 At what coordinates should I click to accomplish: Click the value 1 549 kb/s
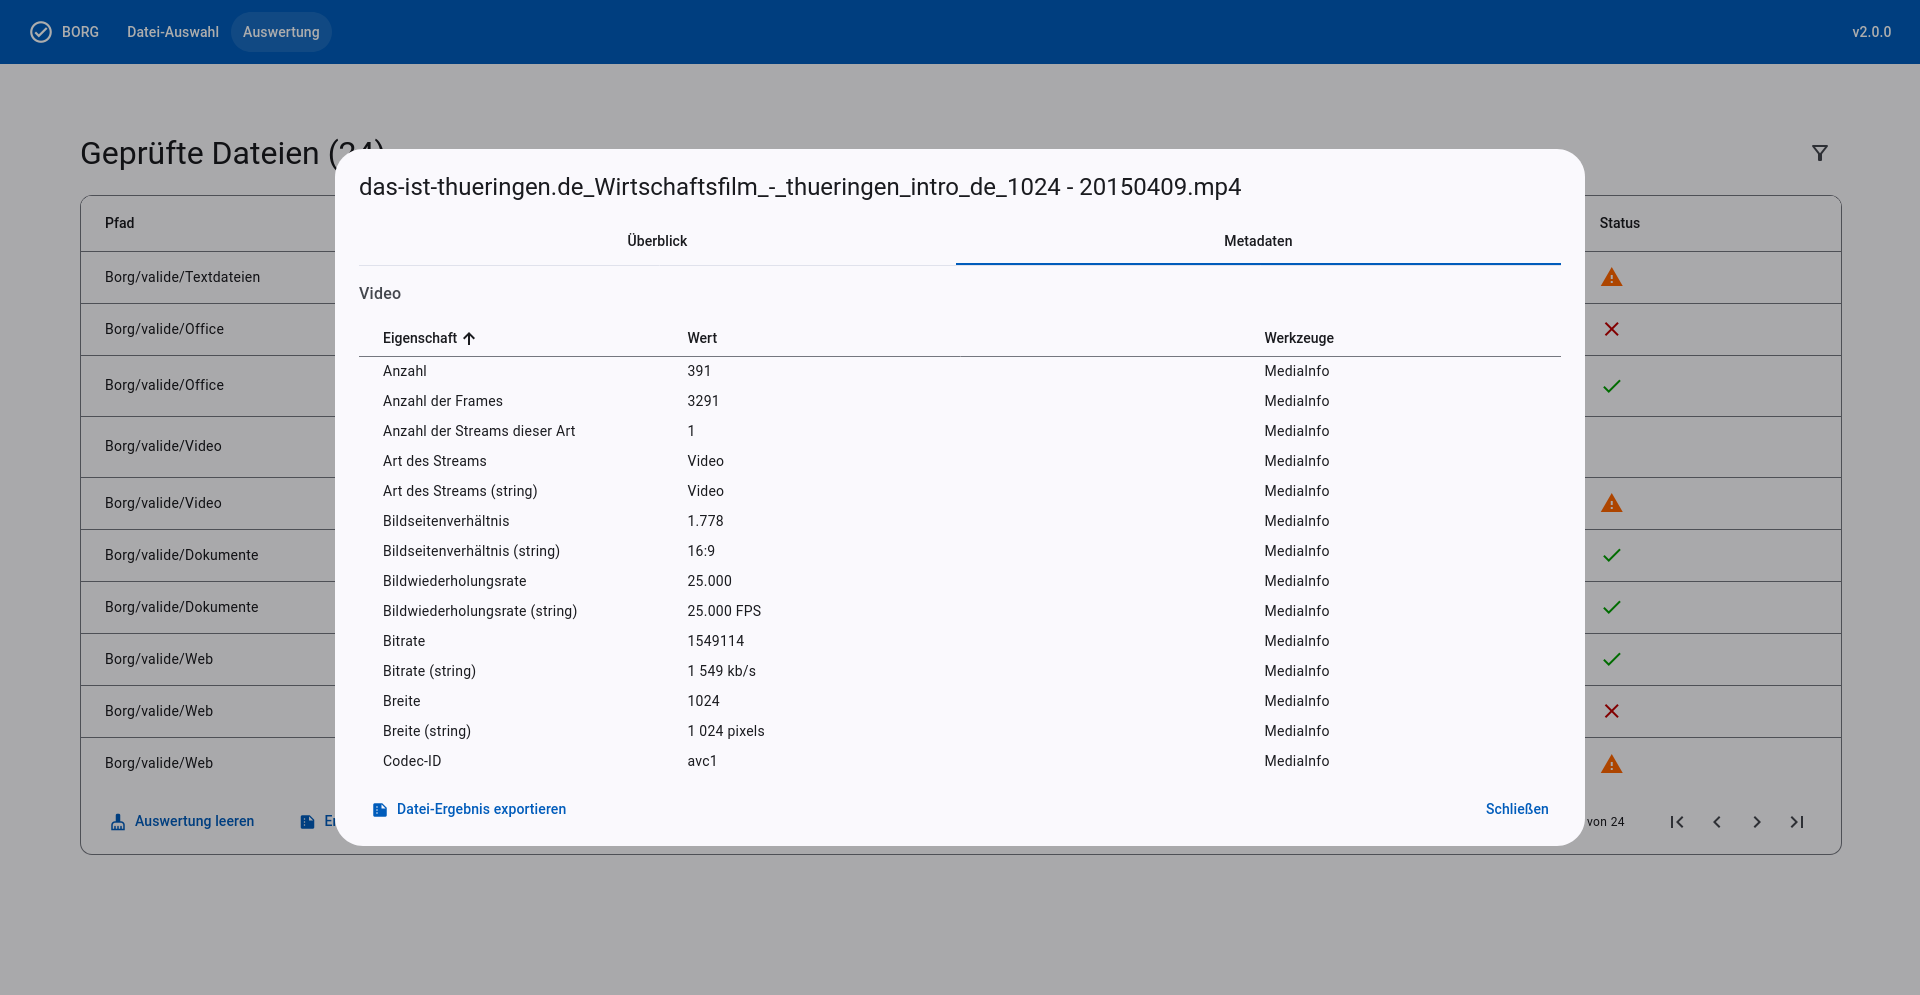pyautogui.click(x=721, y=671)
